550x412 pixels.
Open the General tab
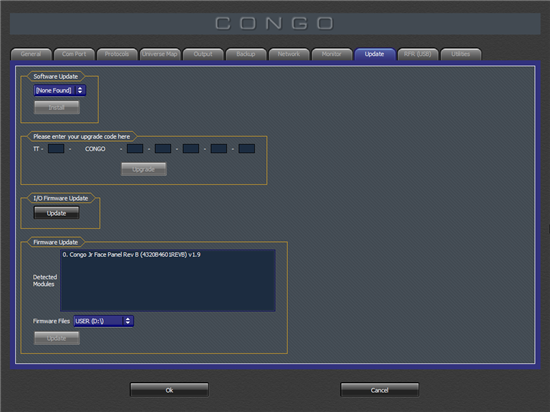coord(31,54)
